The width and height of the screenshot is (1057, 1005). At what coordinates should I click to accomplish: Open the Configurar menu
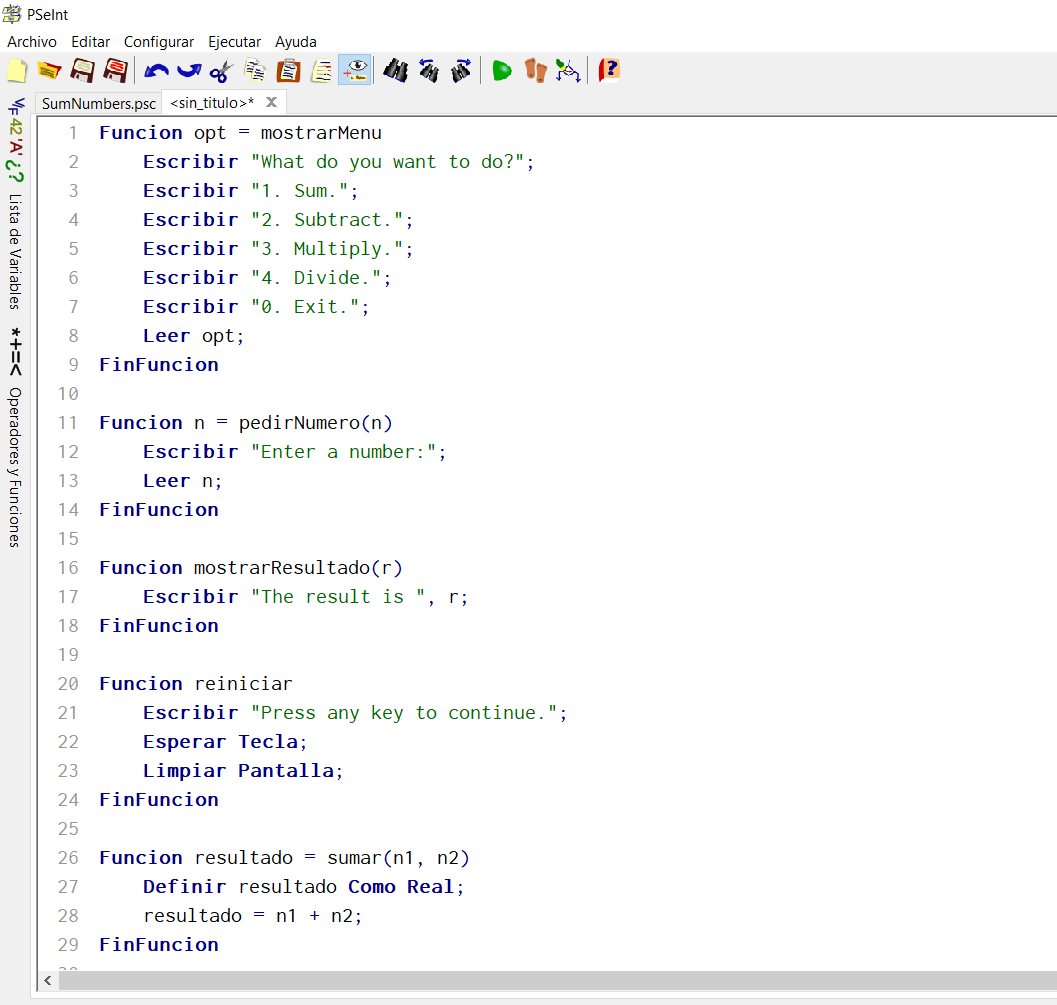158,42
